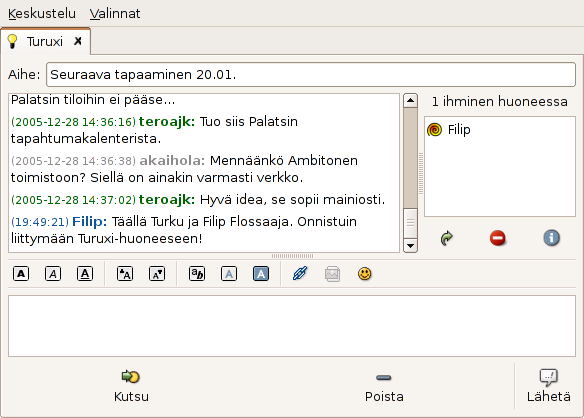Insert a smiley emoticon

click(365, 274)
